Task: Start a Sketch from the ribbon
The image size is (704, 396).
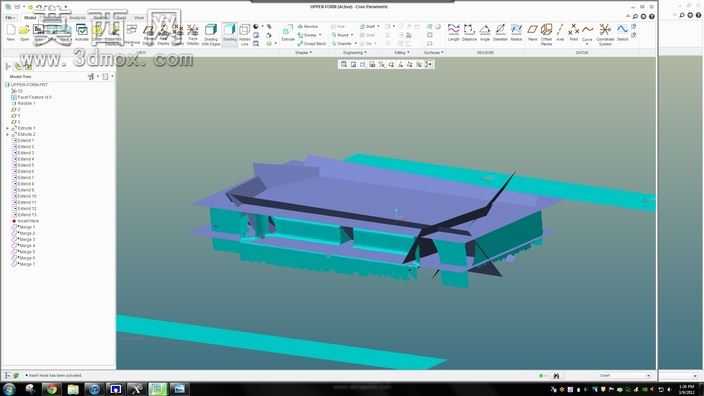Action: [x=622, y=33]
